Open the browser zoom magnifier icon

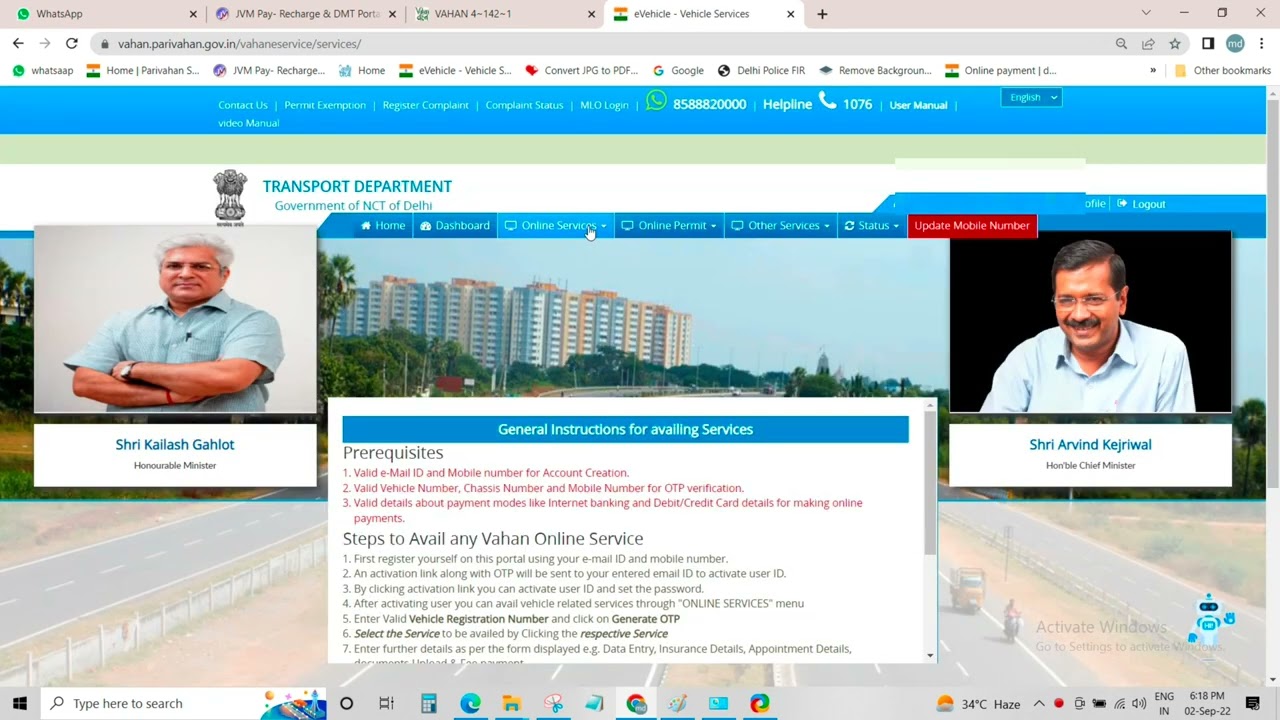click(x=1121, y=44)
